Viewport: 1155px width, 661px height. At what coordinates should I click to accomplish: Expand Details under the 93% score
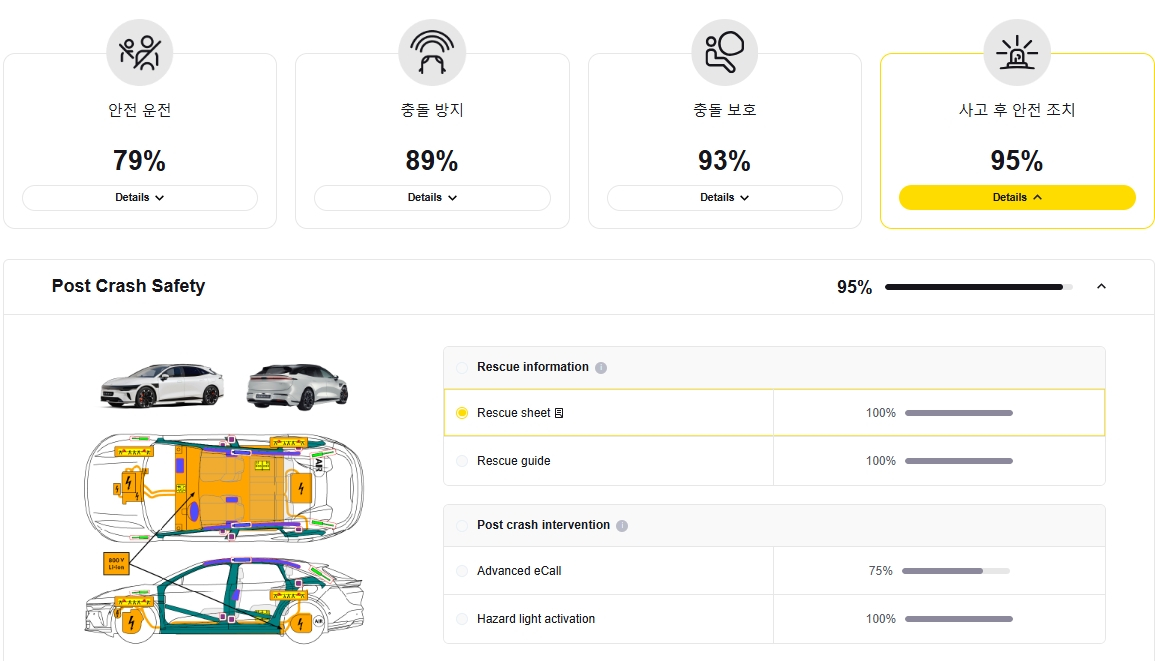pos(725,197)
